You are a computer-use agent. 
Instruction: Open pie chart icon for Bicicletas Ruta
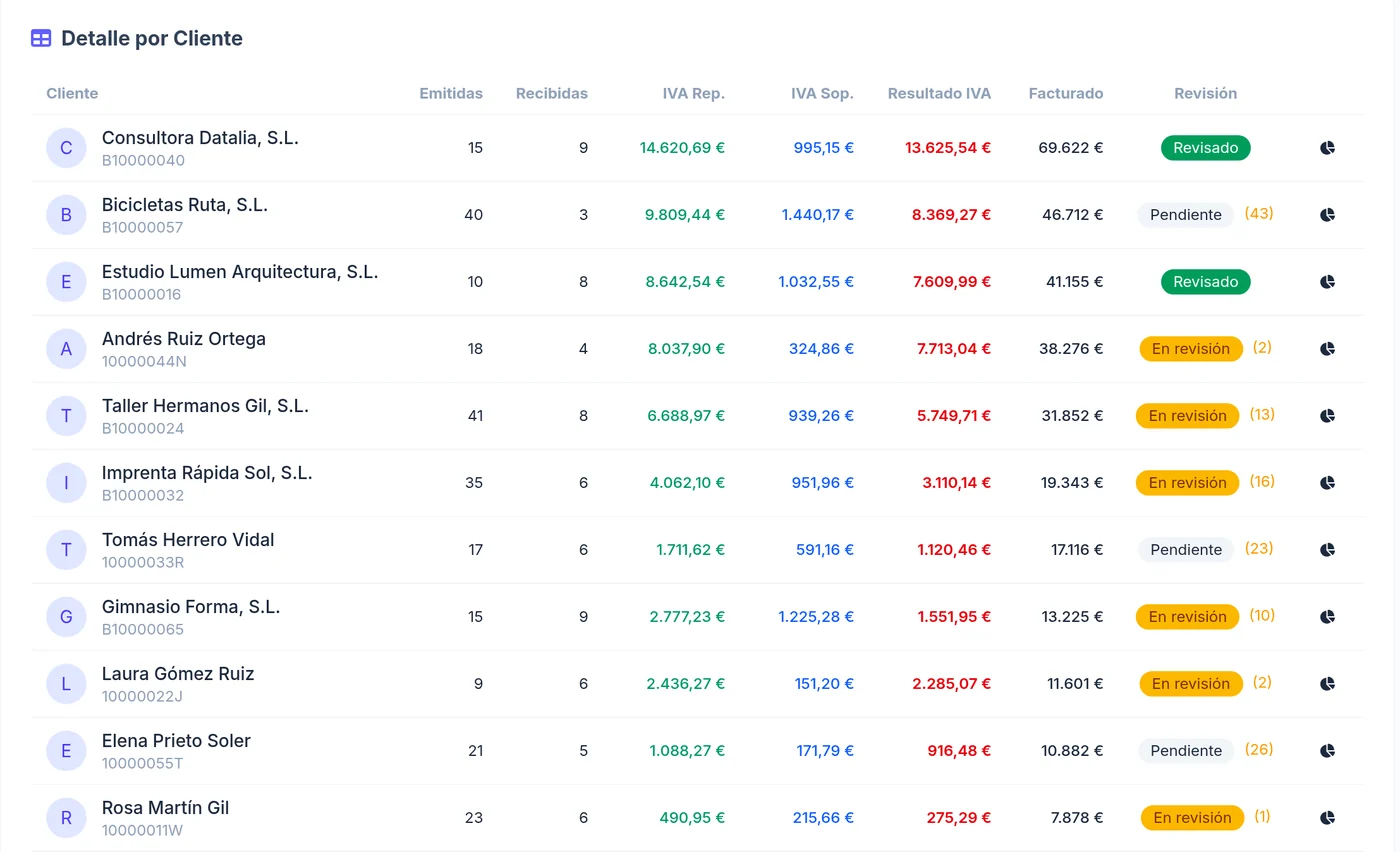[x=1327, y=215]
